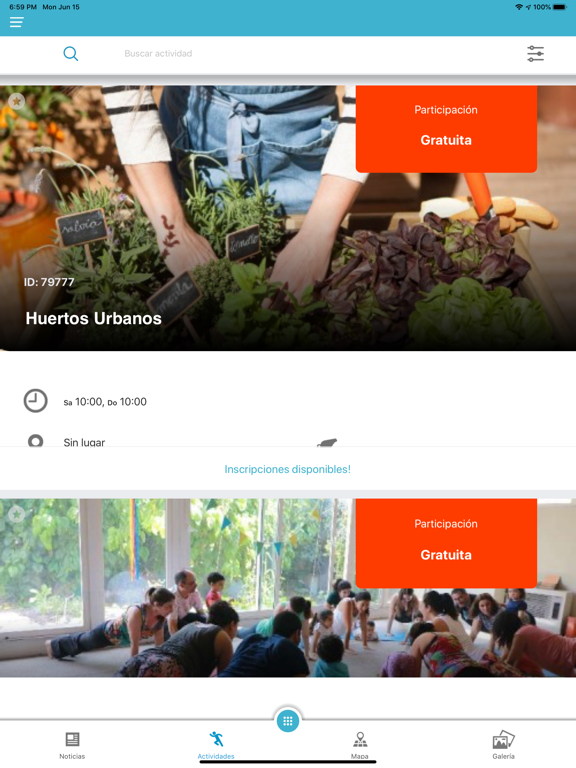Tap Inscripciones disponibles link

[x=288, y=469]
